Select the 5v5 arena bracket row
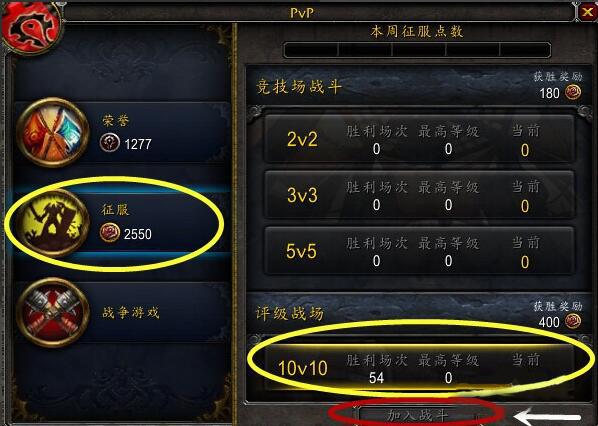 (419, 251)
